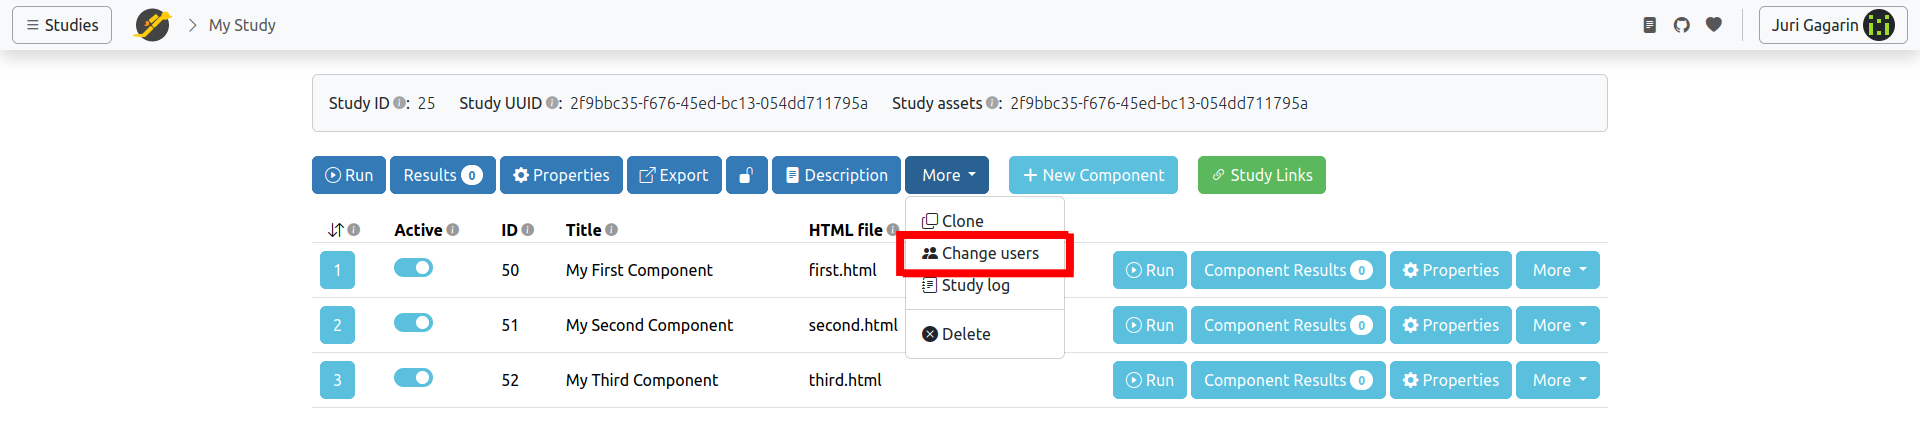Show Study ID info tooltip icon
This screenshot has width=1920, height=437.
[400, 103]
